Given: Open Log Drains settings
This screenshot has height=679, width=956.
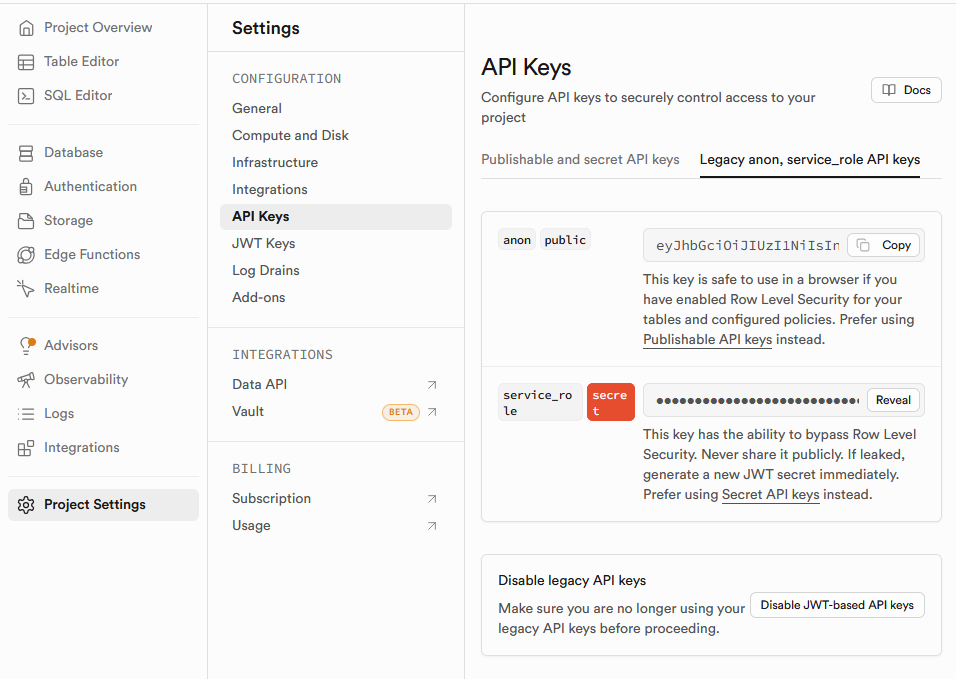Looking at the screenshot, I should [266, 271].
